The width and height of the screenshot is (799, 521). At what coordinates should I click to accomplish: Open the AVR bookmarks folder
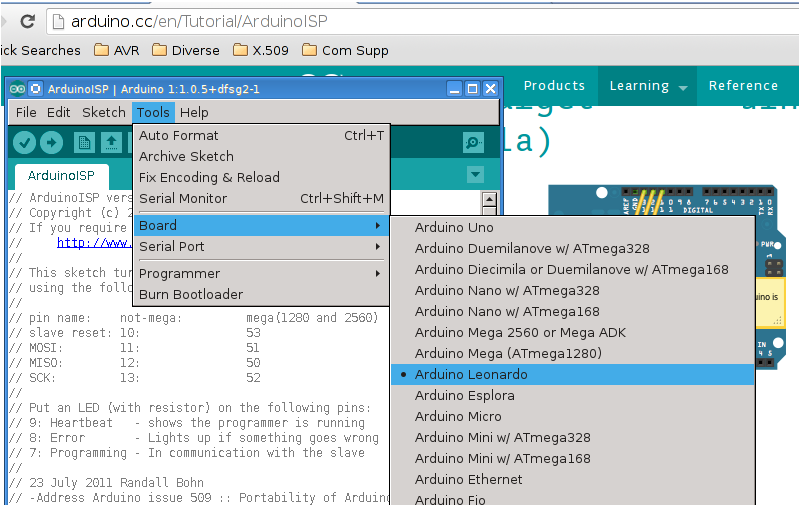click(117, 50)
